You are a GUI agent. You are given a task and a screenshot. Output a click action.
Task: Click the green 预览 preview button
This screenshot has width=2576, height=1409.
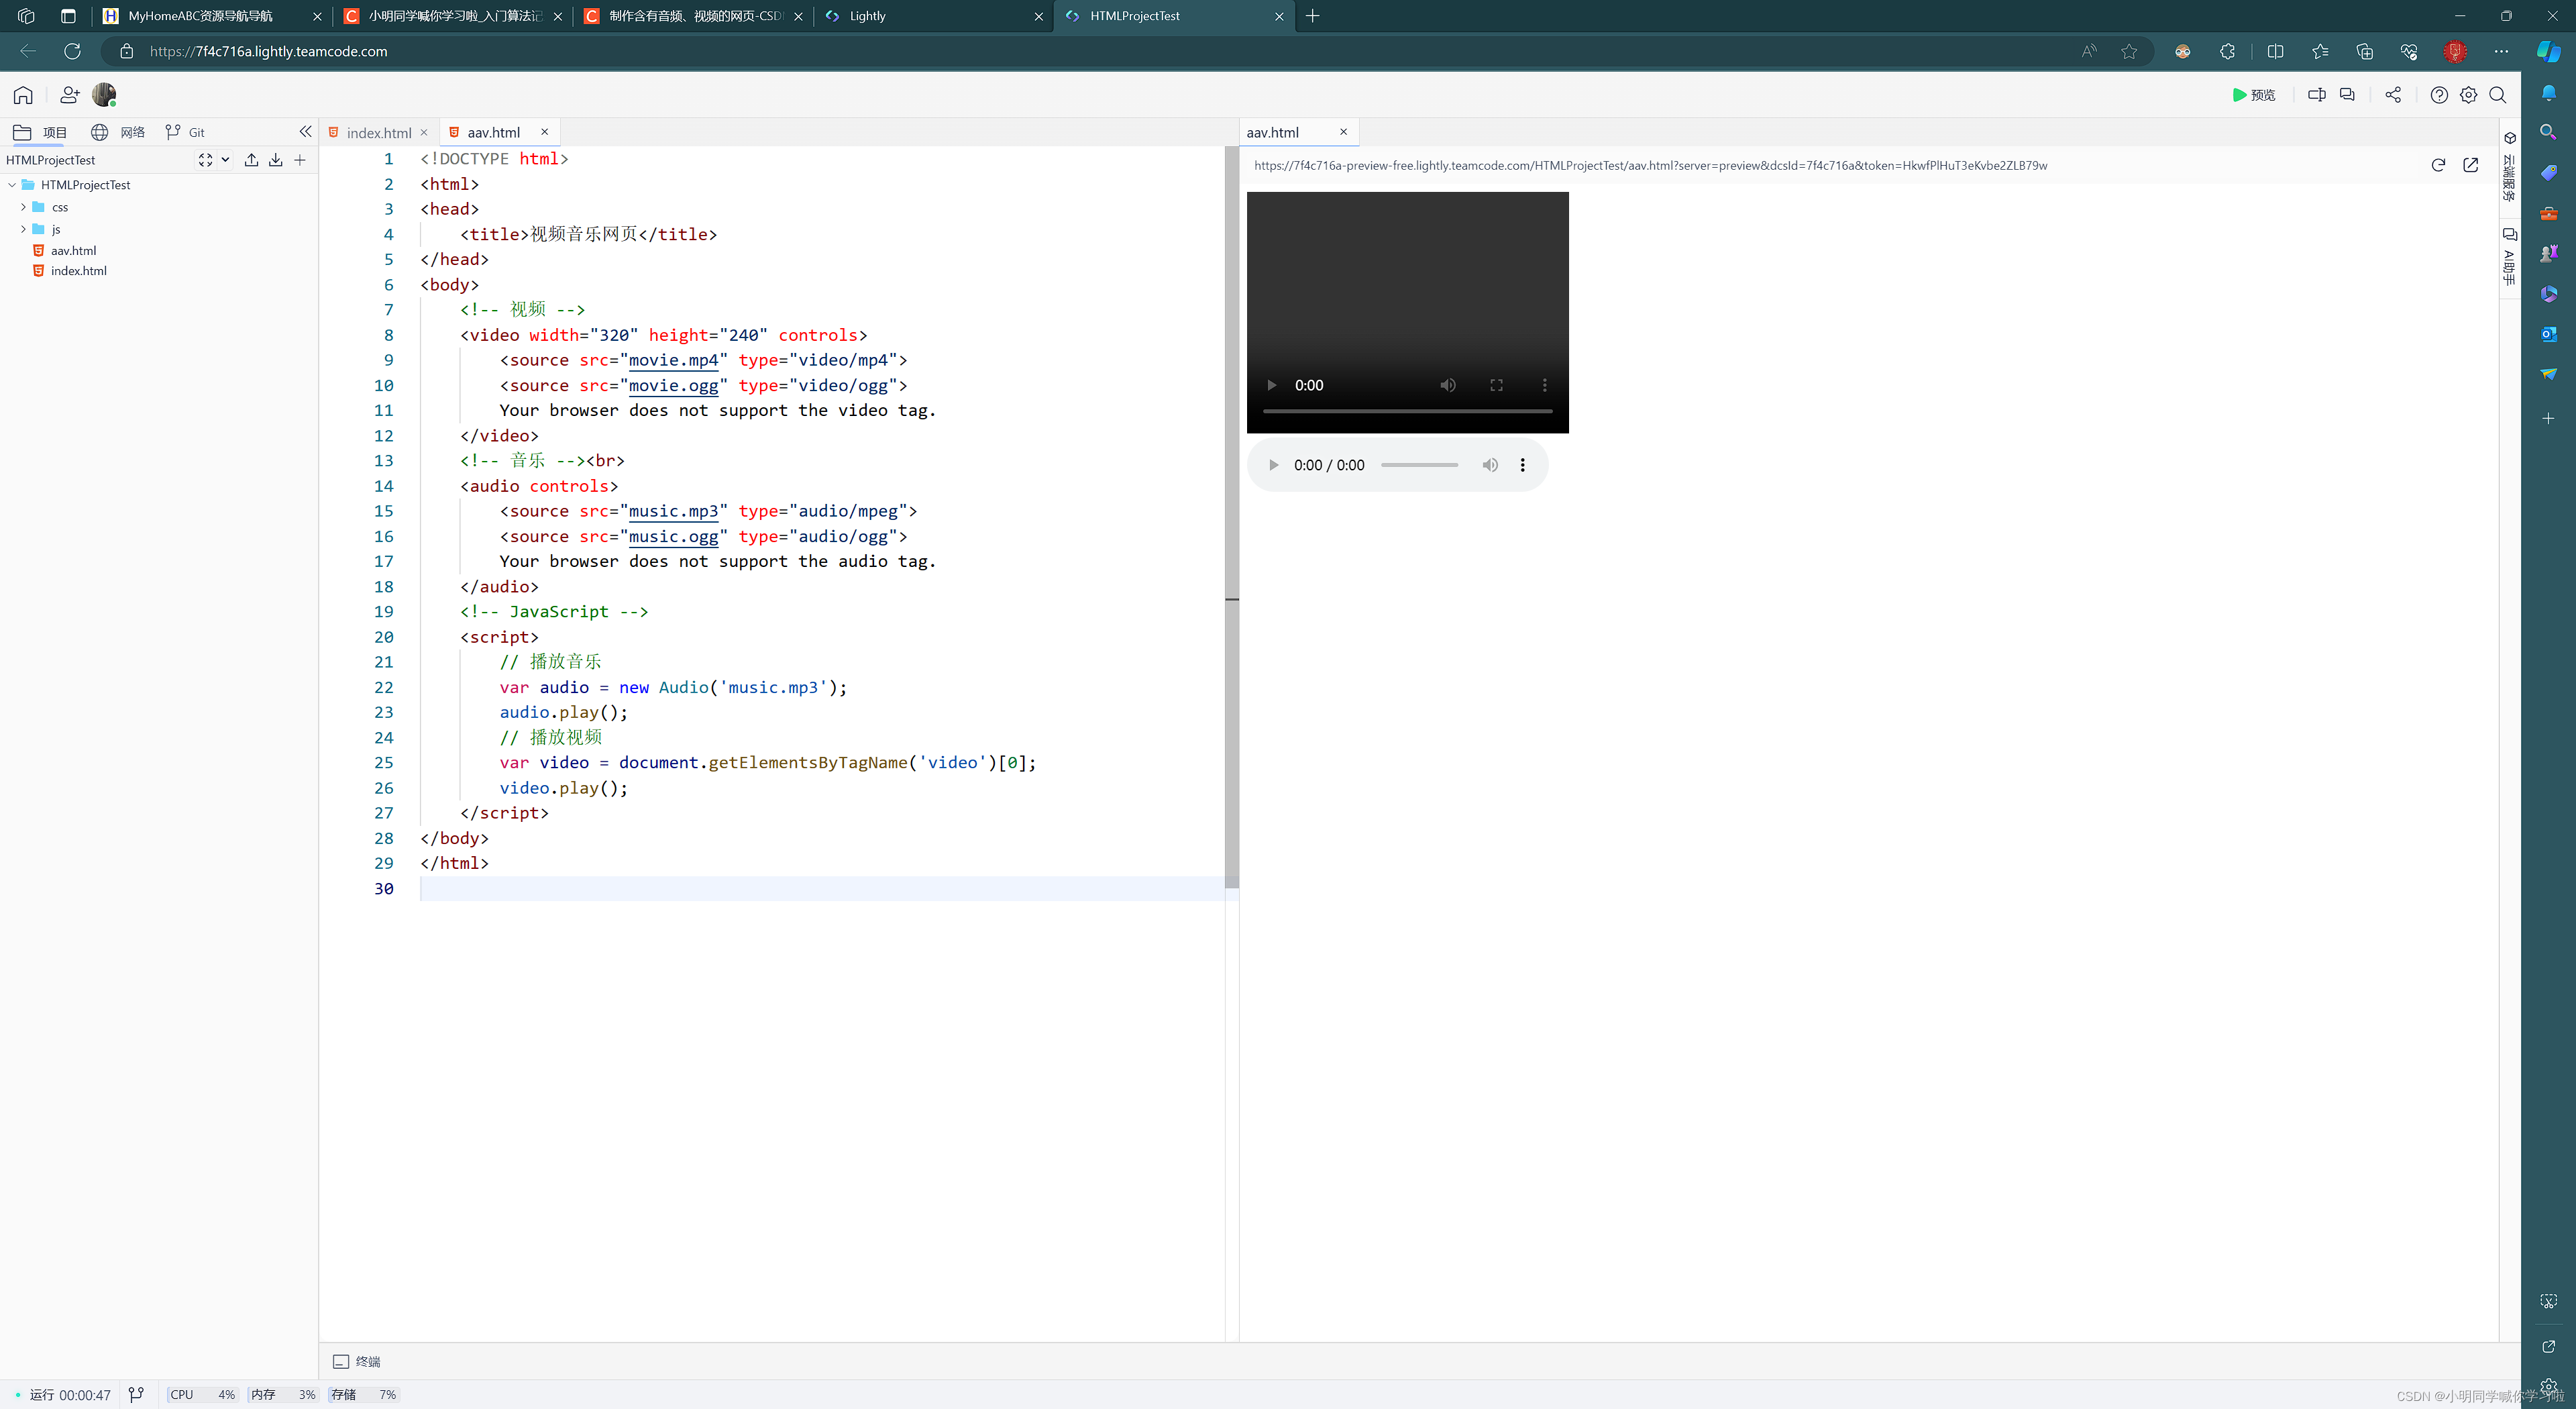2253,95
